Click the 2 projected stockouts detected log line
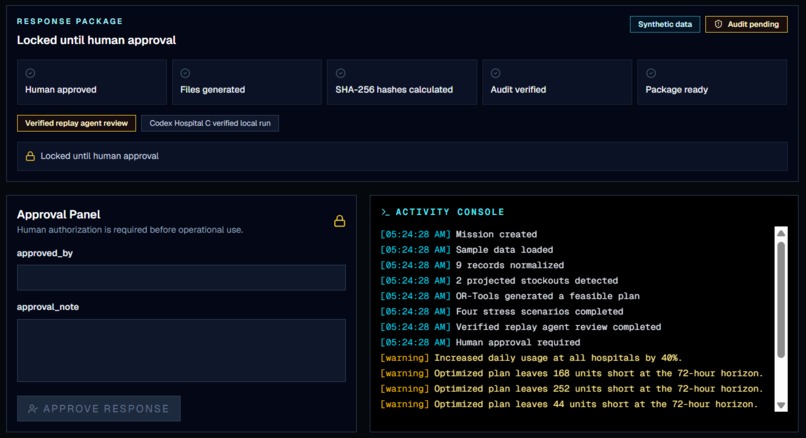806x438 pixels. pyautogui.click(x=499, y=281)
